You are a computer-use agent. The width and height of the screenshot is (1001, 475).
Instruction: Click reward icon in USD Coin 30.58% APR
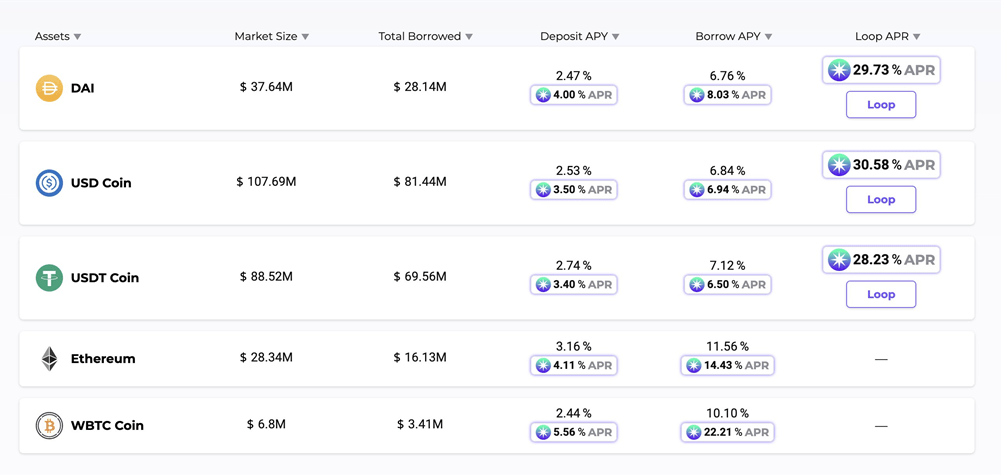(x=839, y=165)
